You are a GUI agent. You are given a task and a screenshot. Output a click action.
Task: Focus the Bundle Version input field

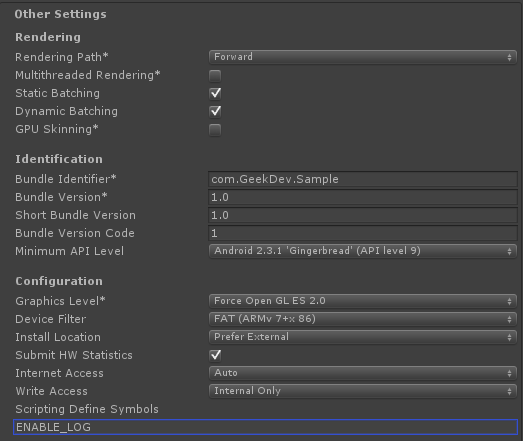point(363,197)
